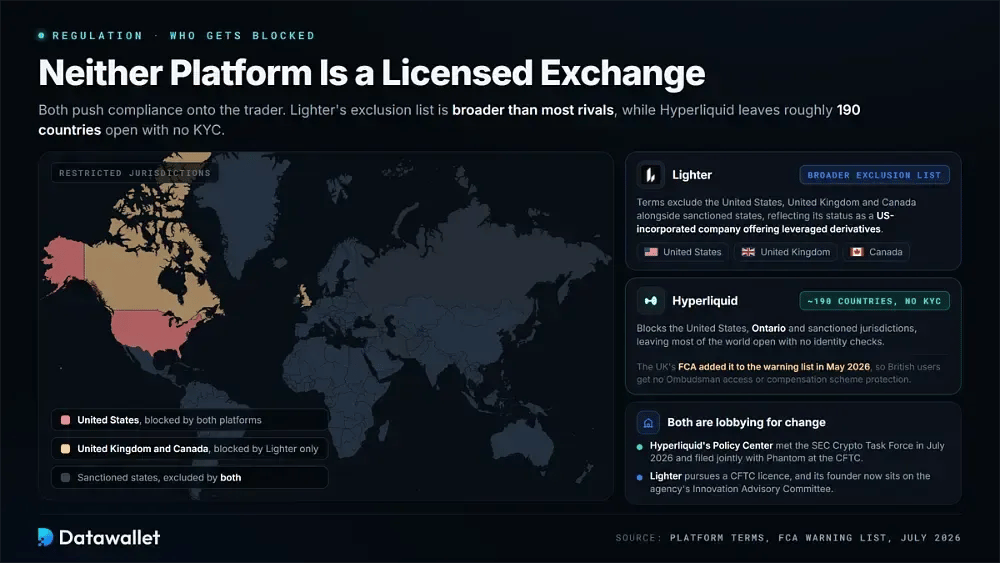
Task: Click the Canada chip in Lighter card
Action: 876,252
